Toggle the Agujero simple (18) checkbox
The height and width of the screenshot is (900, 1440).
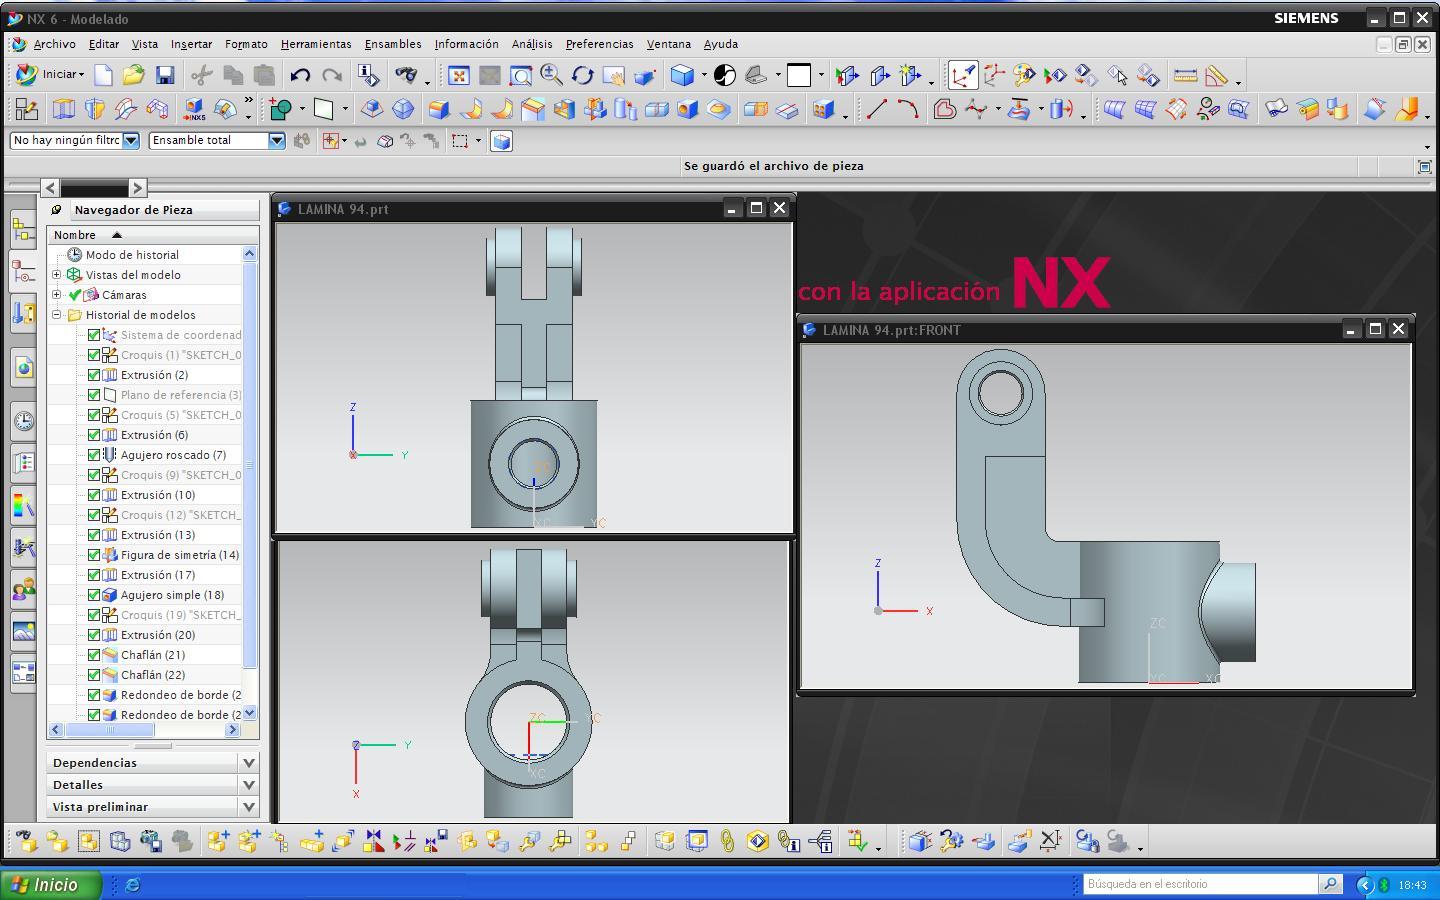pyautogui.click(x=94, y=595)
